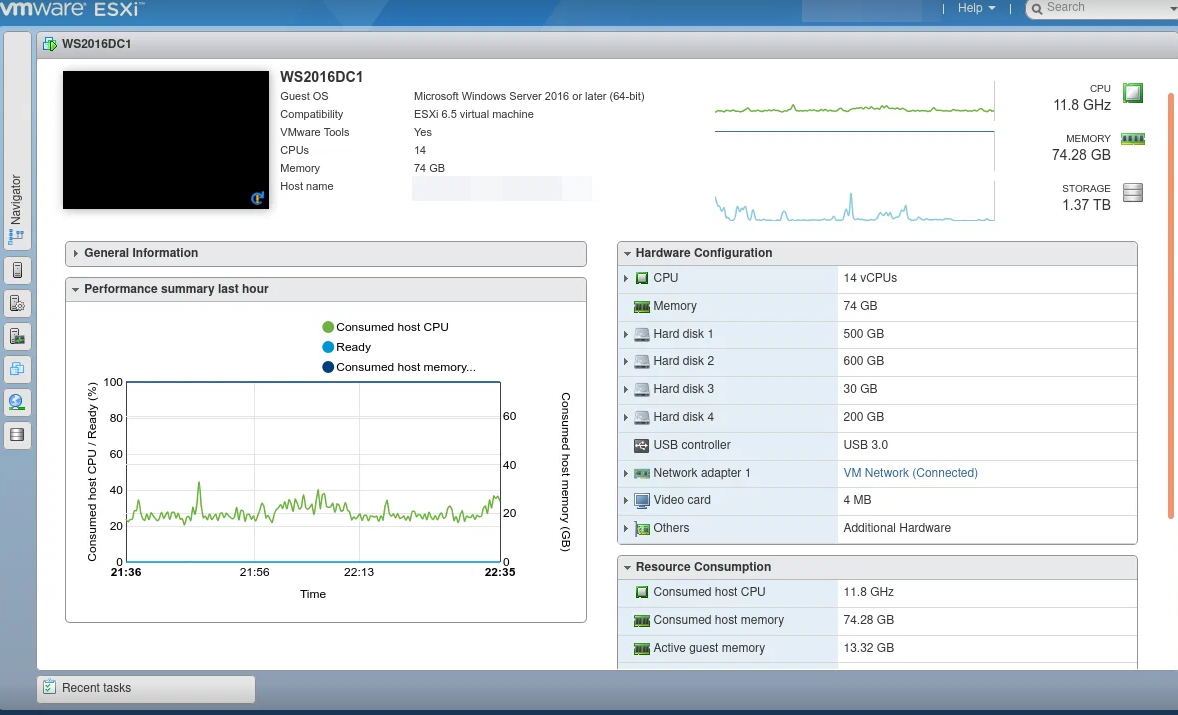The width and height of the screenshot is (1178, 715).
Task: Open the Networking globe icon in the sidebar
Action: (x=17, y=402)
